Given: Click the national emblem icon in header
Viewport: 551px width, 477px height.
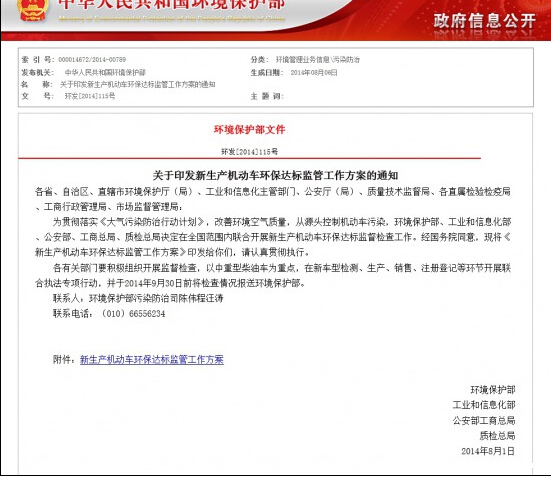Looking at the screenshot, I should pyautogui.click(x=33, y=10).
